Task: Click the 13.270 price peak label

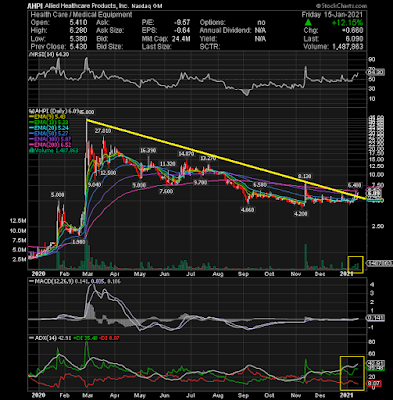Action: [x=208, y=158]
